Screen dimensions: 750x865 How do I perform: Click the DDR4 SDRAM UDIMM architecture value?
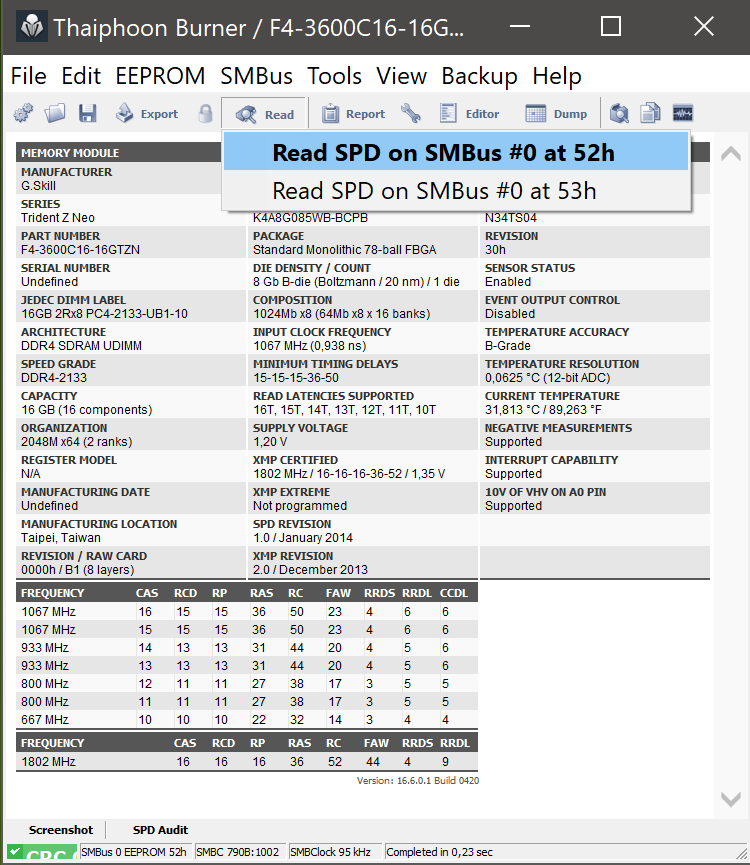(x=82, y=346)
